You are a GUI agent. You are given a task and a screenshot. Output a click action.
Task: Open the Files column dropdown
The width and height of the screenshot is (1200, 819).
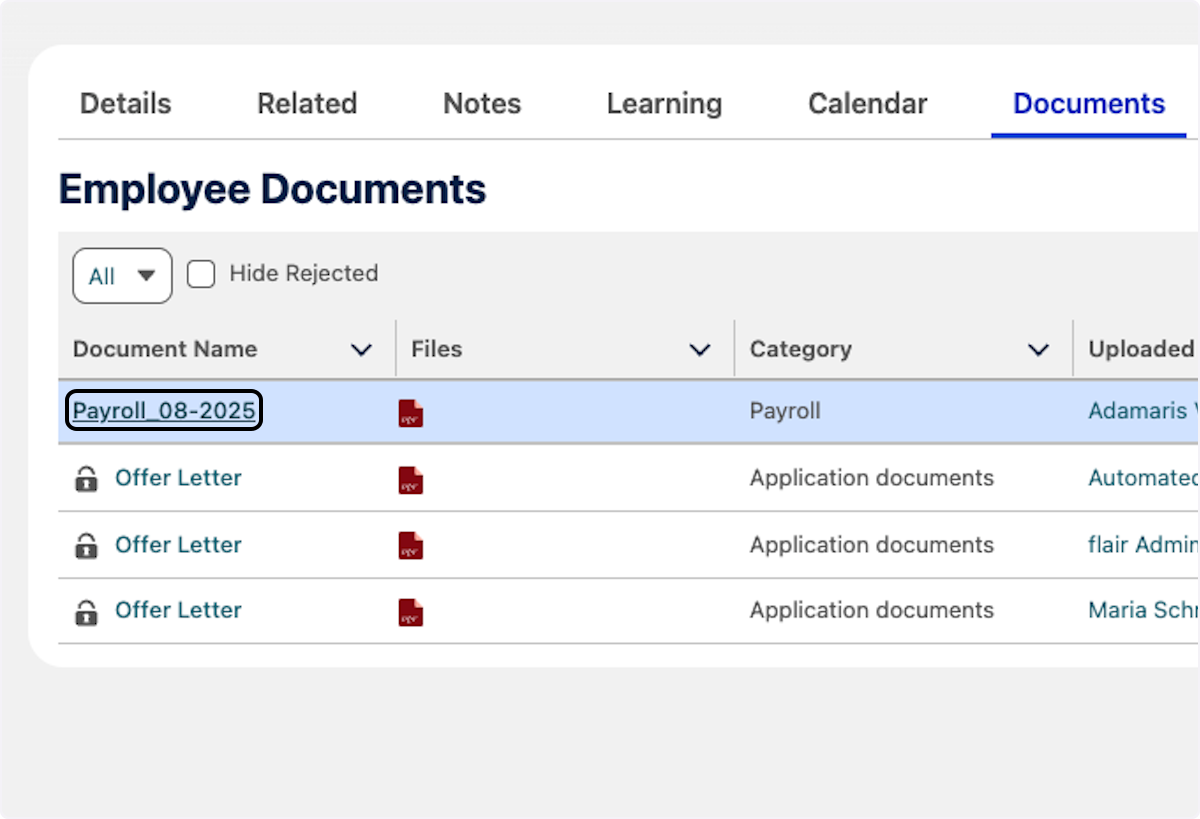point(699,349)
